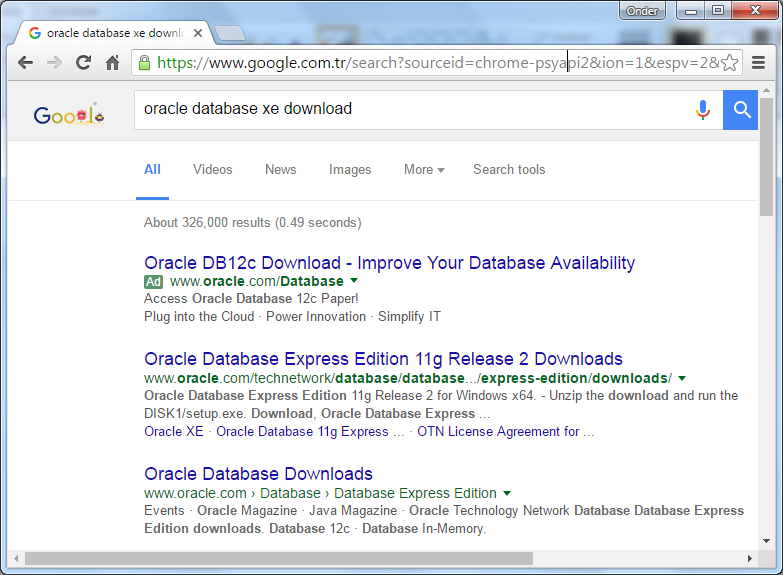Click the green padlock security icon
Viewport: 783px width, 575px height.
coord(144,62)
